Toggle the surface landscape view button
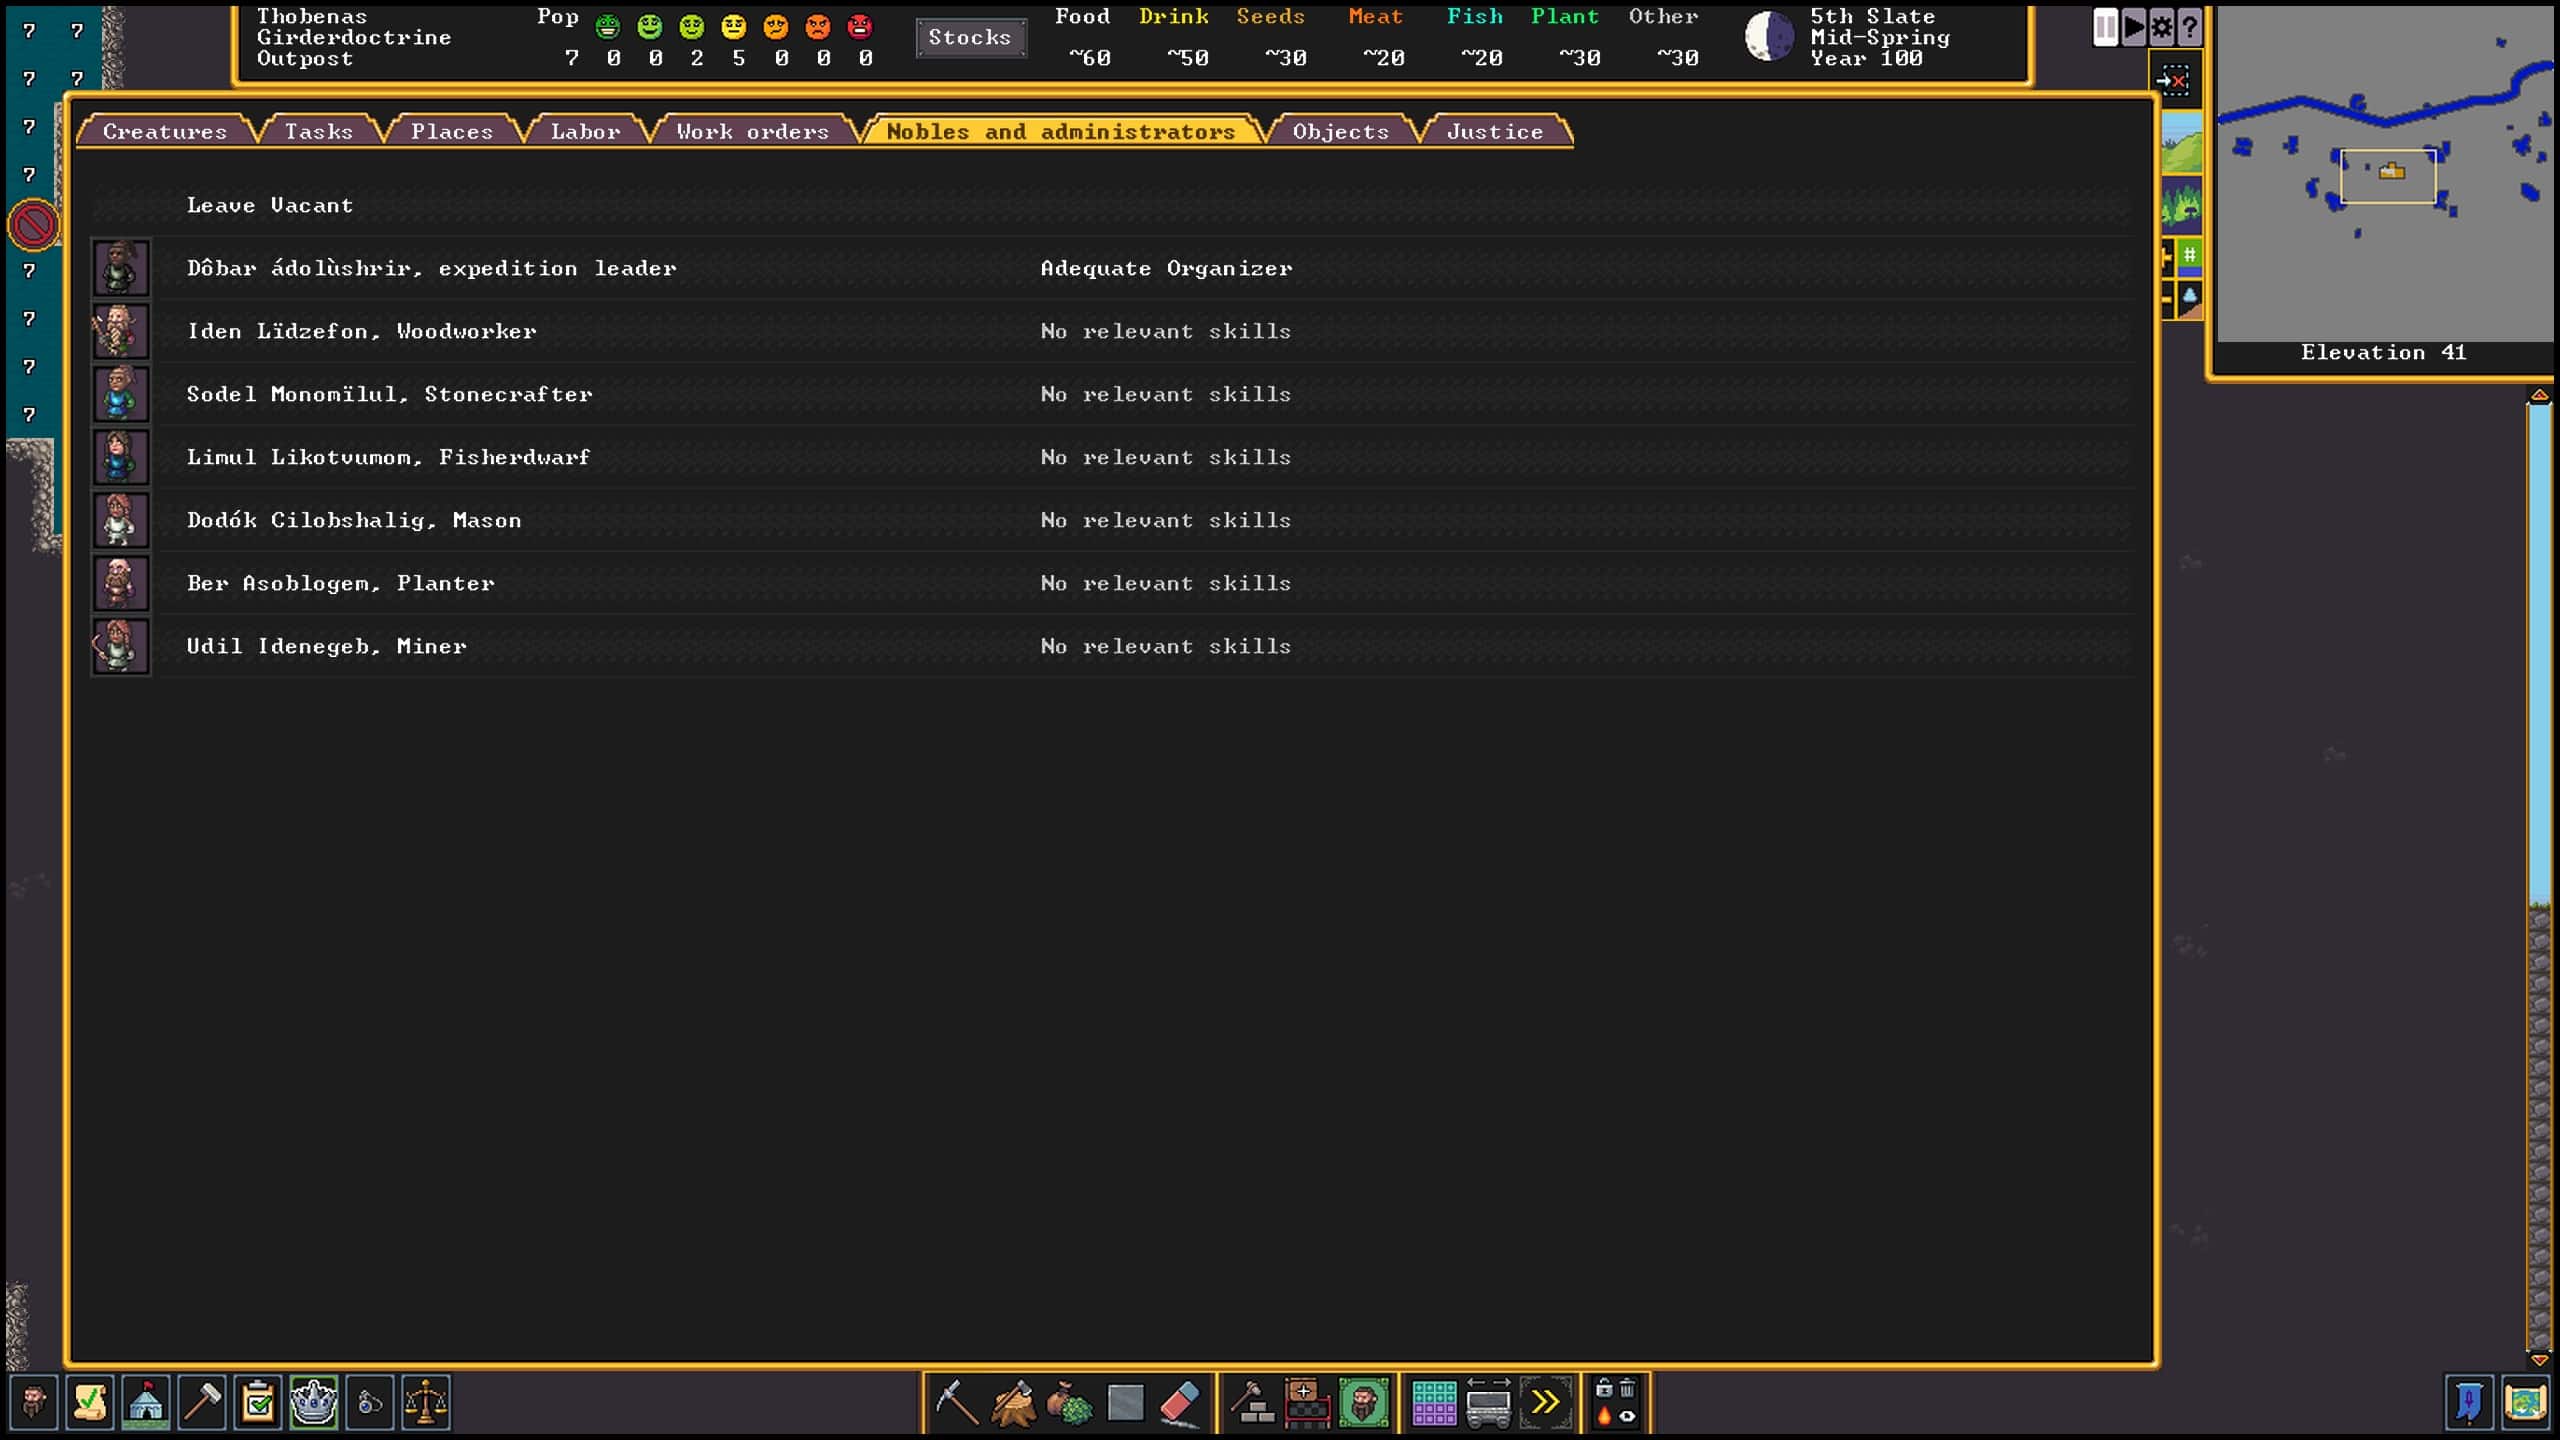 coord(2182,143)
